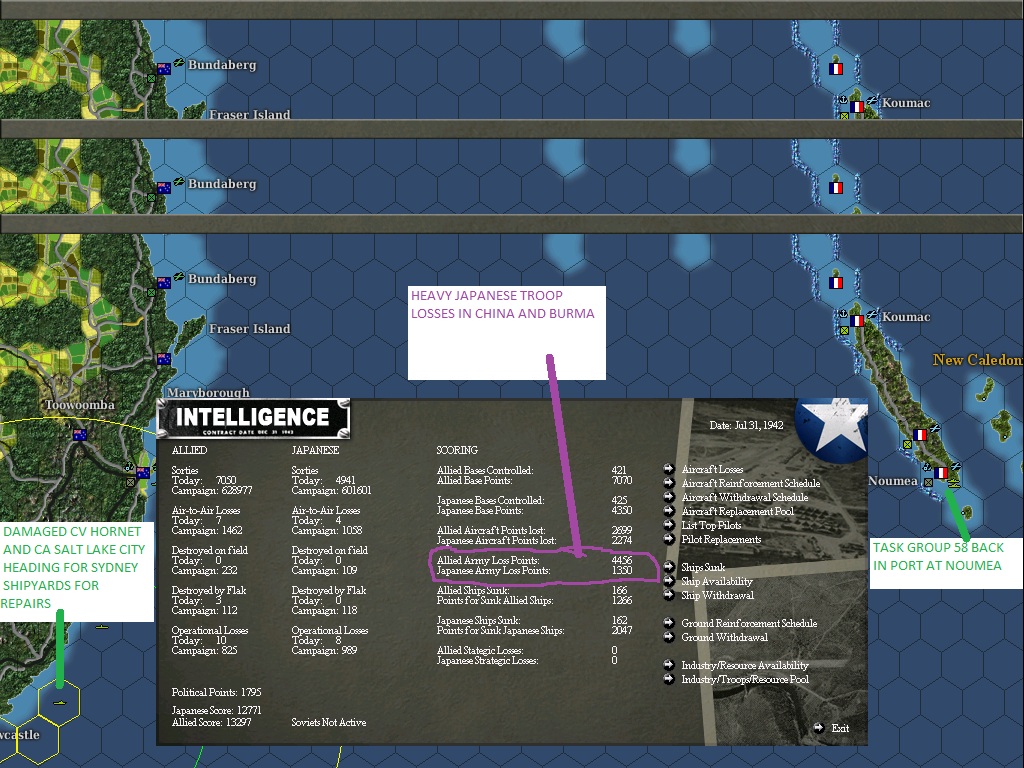Click Japanese Operational Losses Campaign: 989
The width and height of the screenshot is (1024, 768).
[324, 650]
